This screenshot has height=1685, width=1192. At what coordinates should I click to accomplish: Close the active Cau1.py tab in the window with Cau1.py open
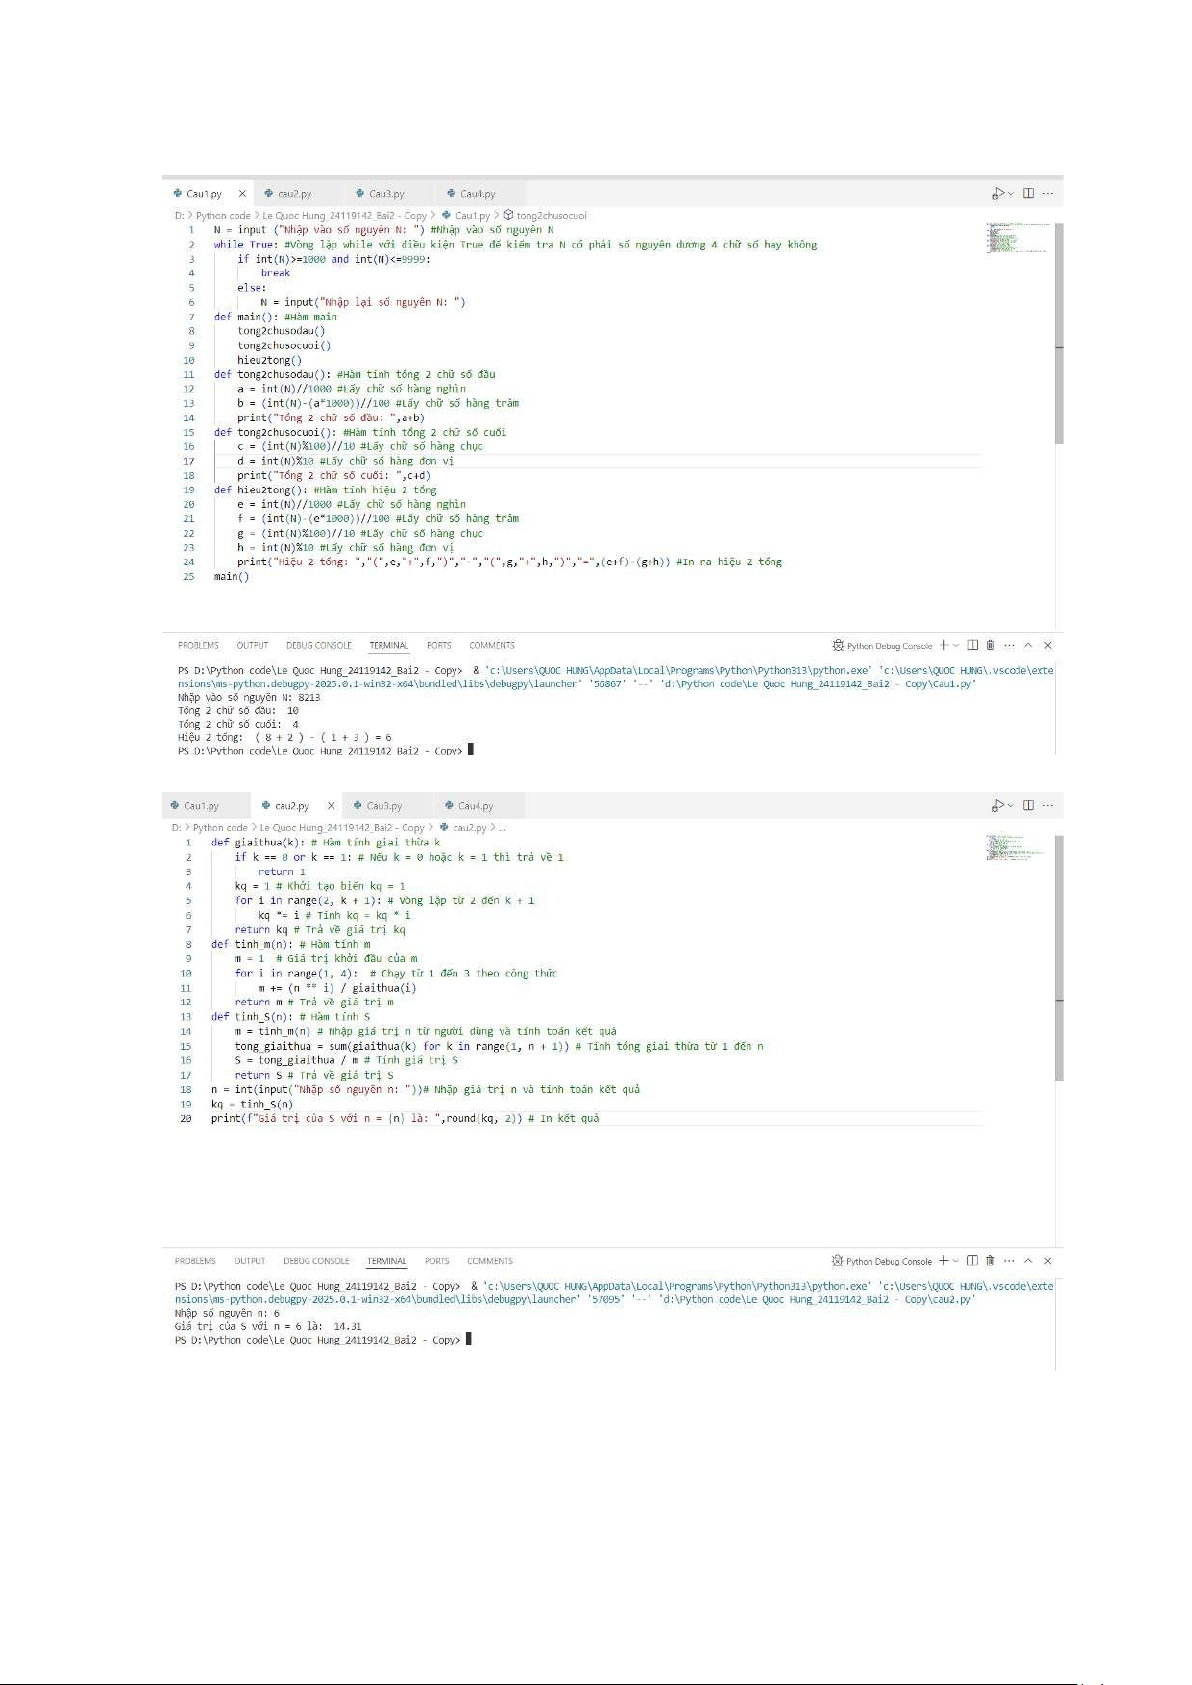(242, 194)
